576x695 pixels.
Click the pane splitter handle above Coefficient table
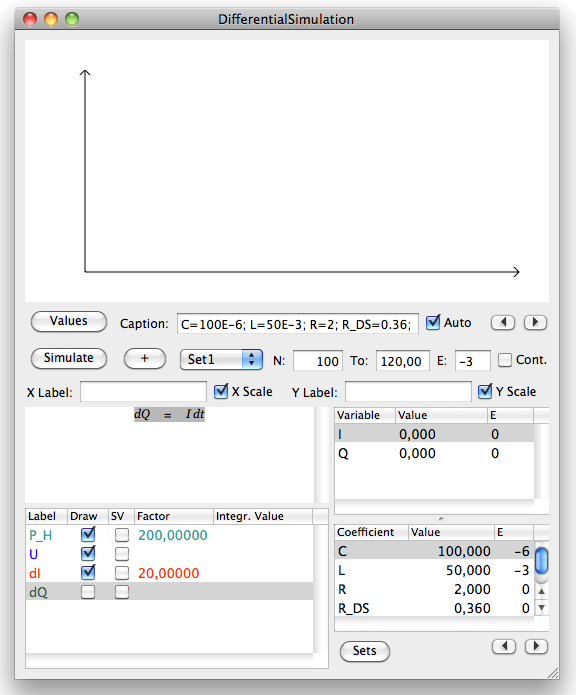pos(441,519)
